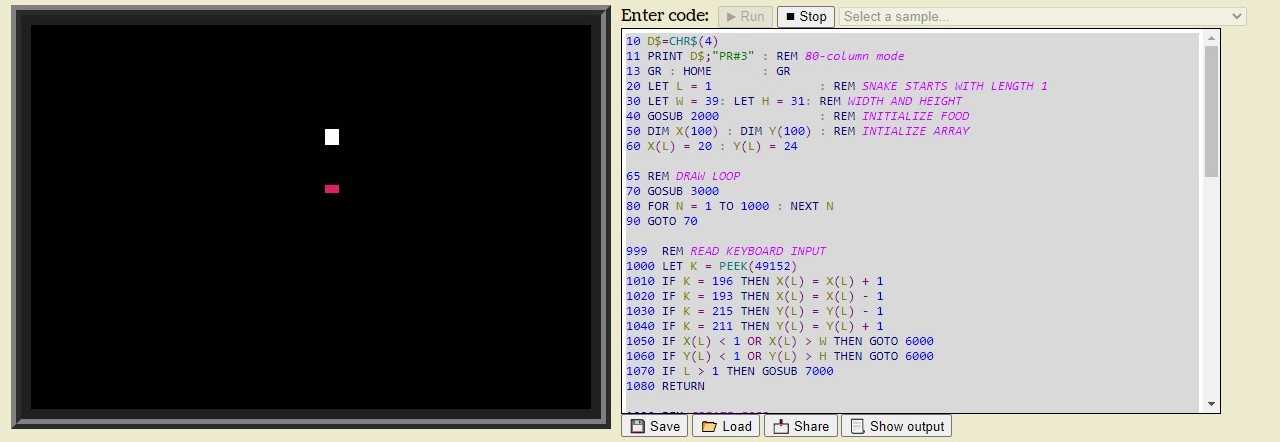Click the red food block on emulator screen
Viewport: 1280px width, 442px height.
click(x=332, y=188)
